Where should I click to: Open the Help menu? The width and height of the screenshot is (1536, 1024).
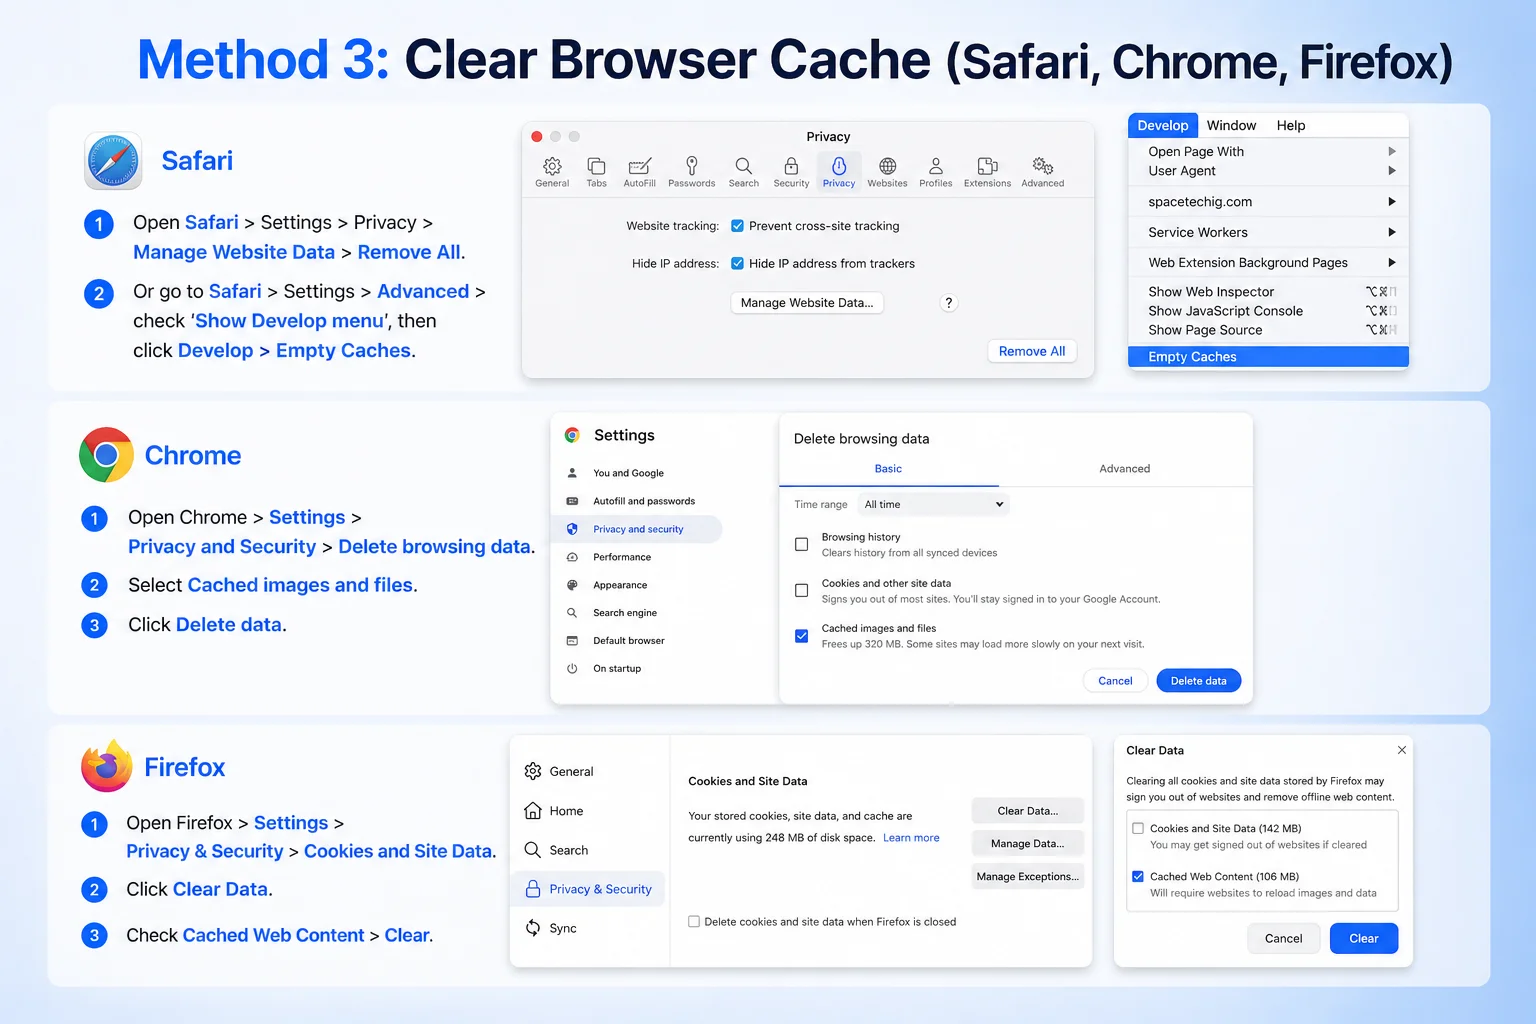coord(1291,125)
